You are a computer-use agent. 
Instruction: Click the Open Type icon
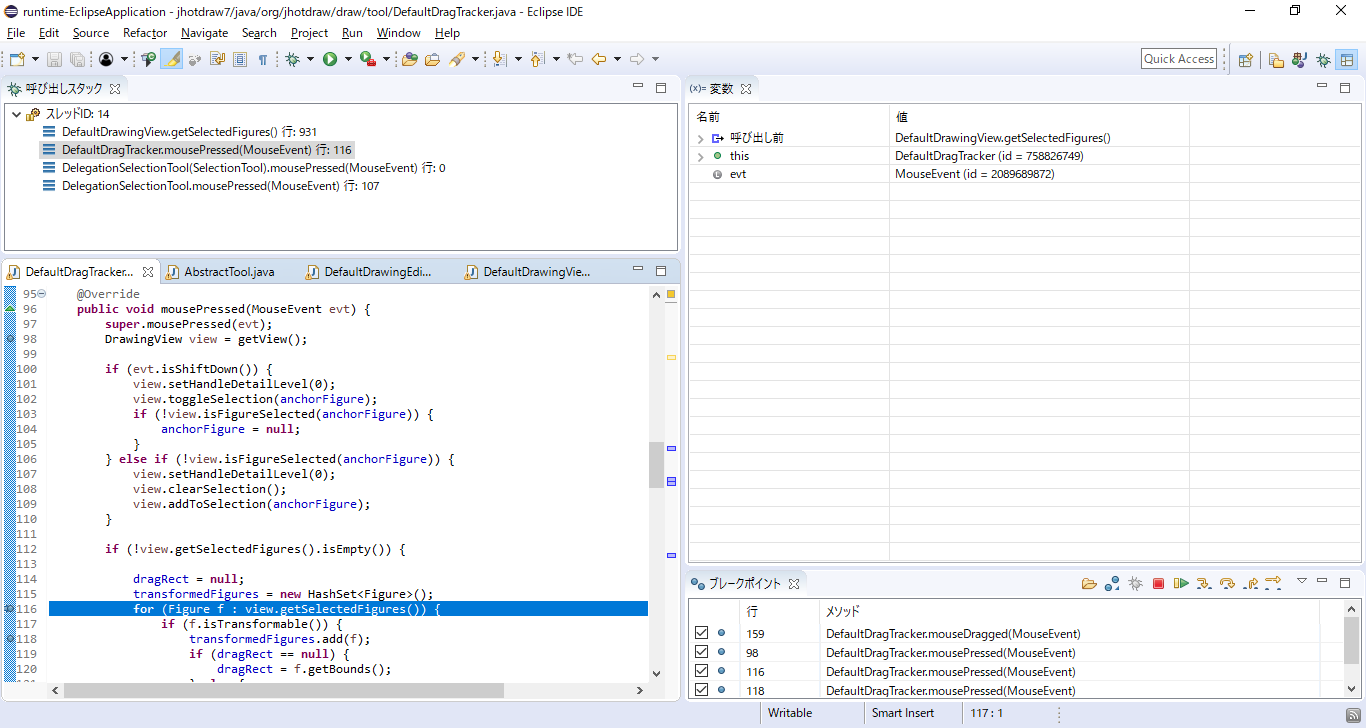tap(410, 59)
